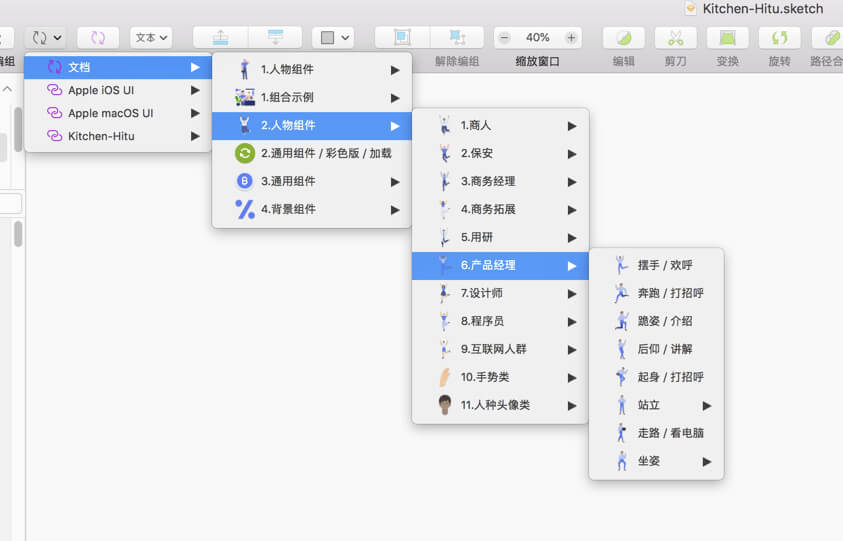Click the running figure icon beside 奔跑 / 打招呼
Viewport: 843px width, 541px height.
click(x=621, y=293)
